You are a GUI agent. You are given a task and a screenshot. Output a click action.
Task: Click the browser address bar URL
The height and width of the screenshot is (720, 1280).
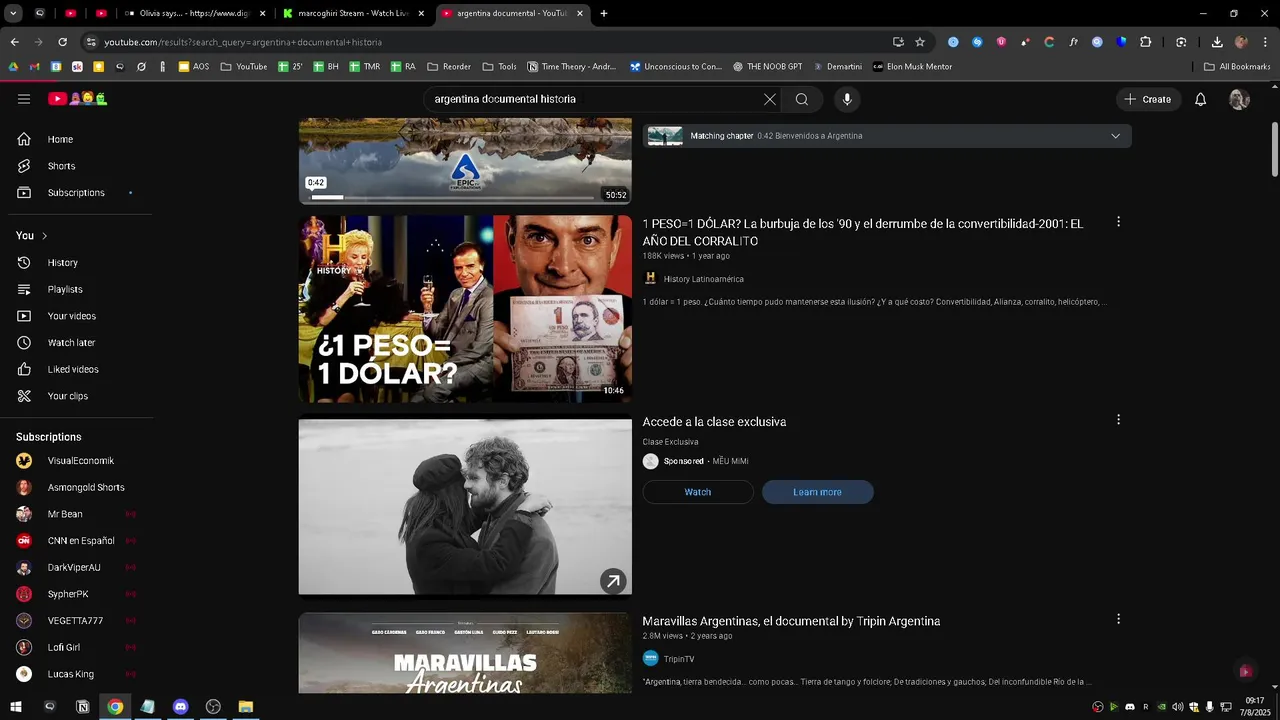coord(243,42)
